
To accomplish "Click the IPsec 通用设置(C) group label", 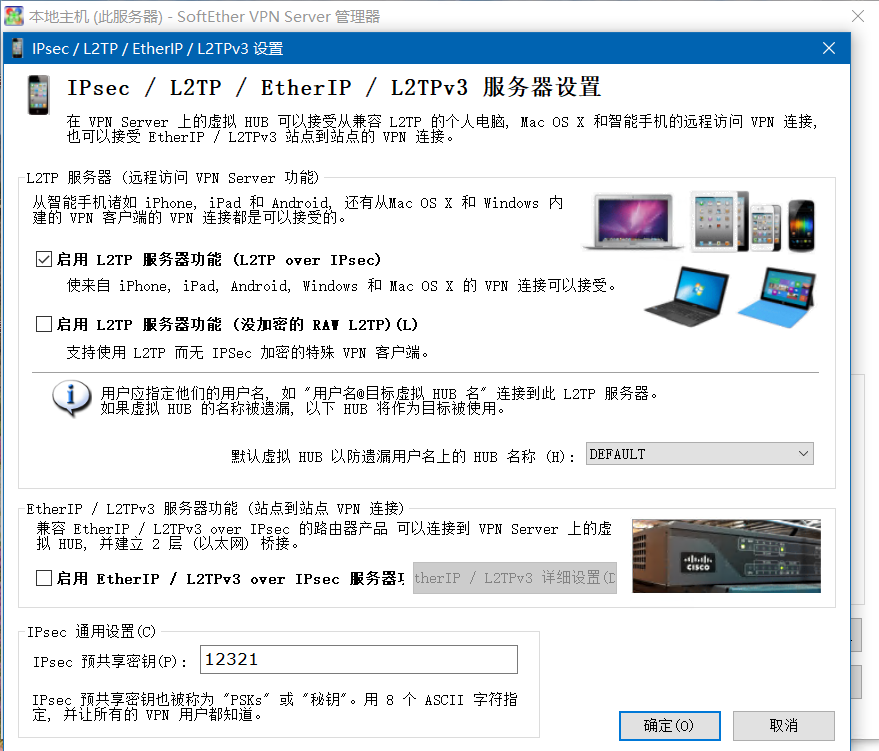I will (x=91, y=632).
